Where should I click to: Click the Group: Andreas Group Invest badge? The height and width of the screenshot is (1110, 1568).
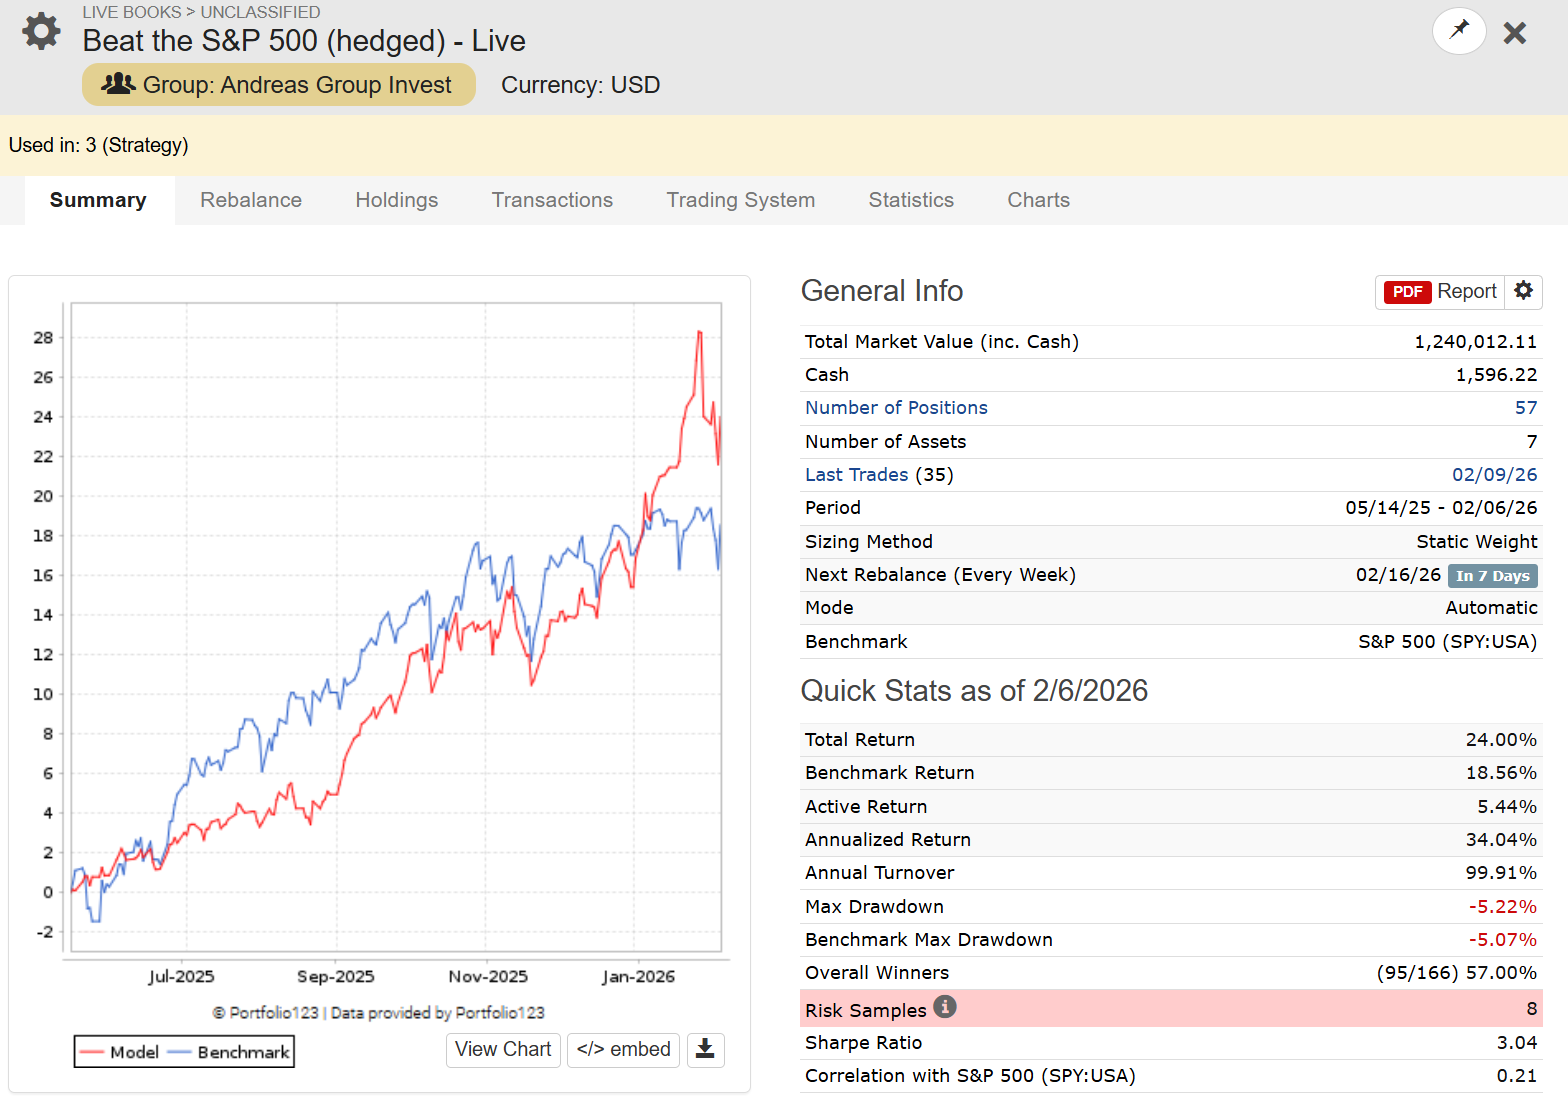point(278,84)
